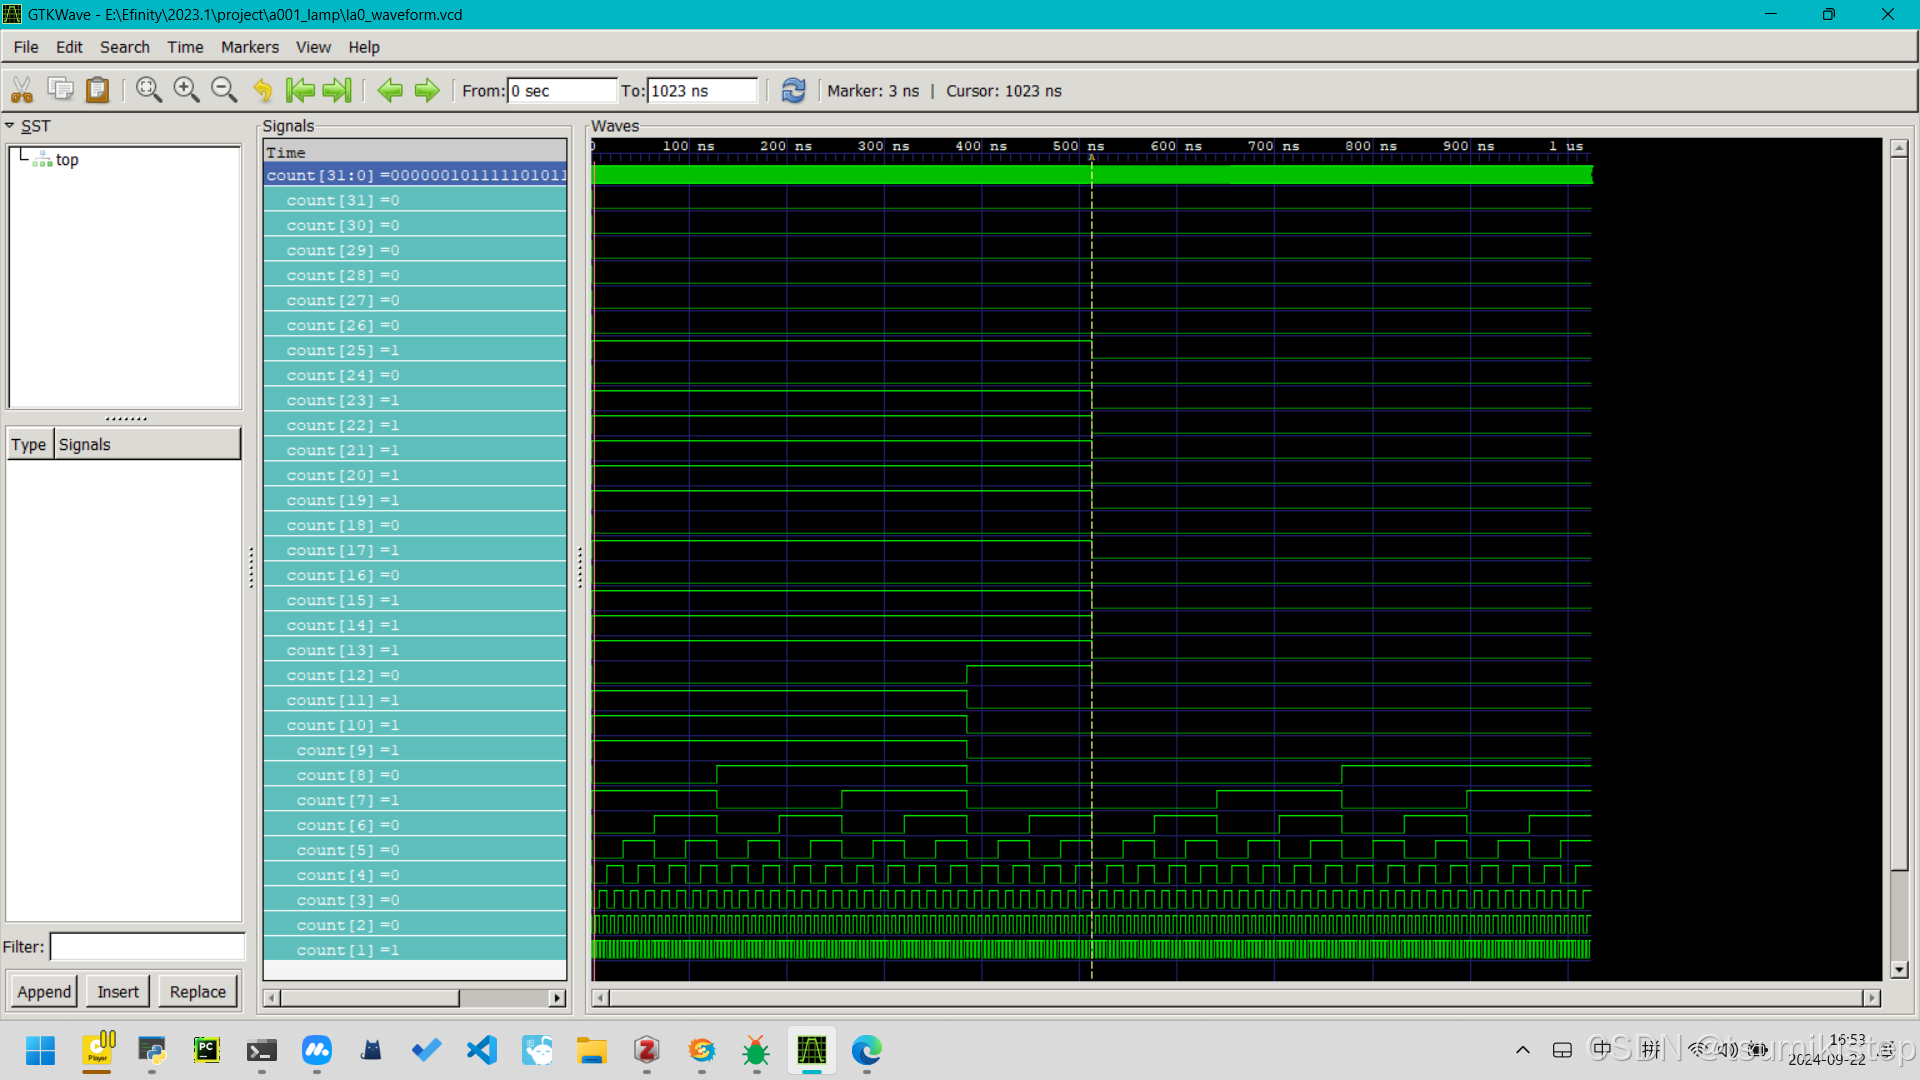Click the Replace button
The width and height of the screenshot is (1920, 1080).
click(198, 991)
